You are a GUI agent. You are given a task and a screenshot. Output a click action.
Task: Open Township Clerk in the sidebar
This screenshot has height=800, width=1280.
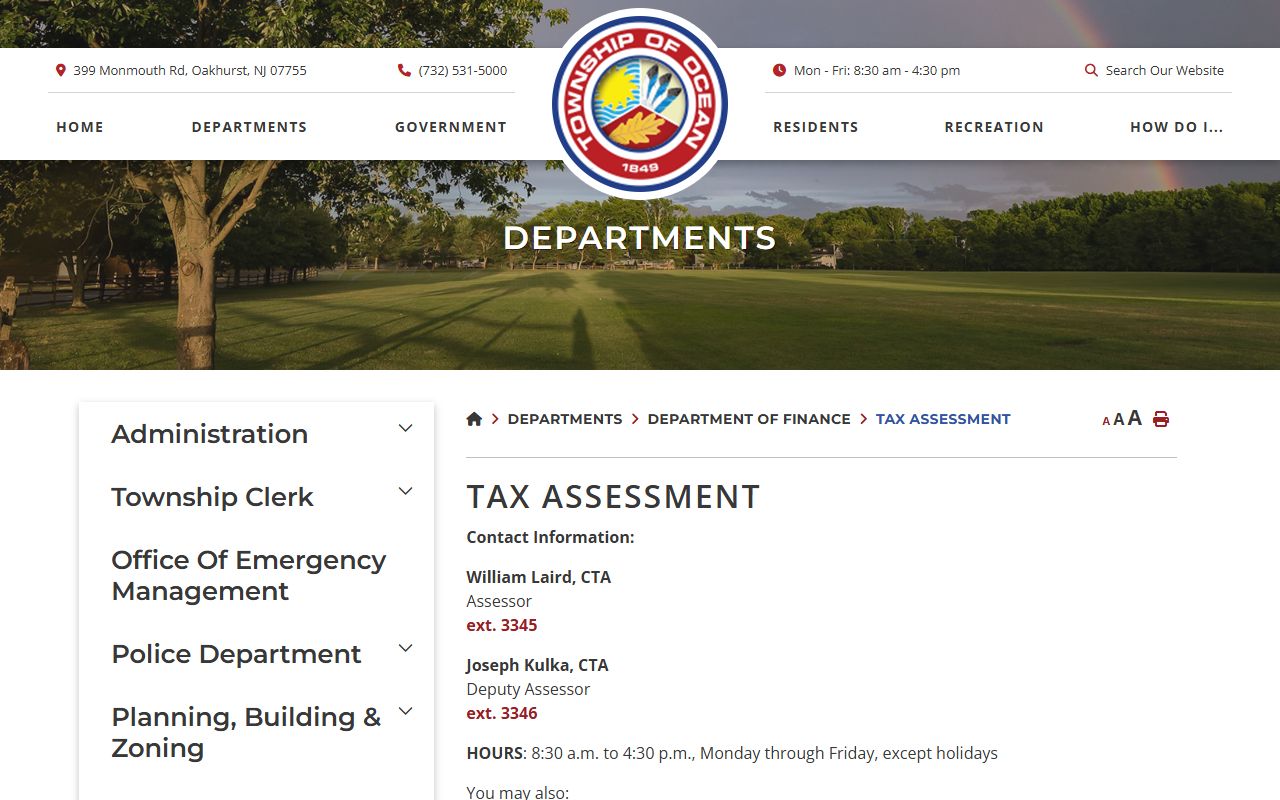212,497
